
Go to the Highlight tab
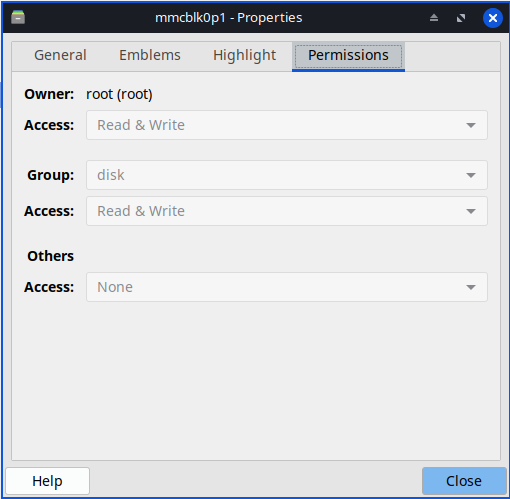click(244, 55)
